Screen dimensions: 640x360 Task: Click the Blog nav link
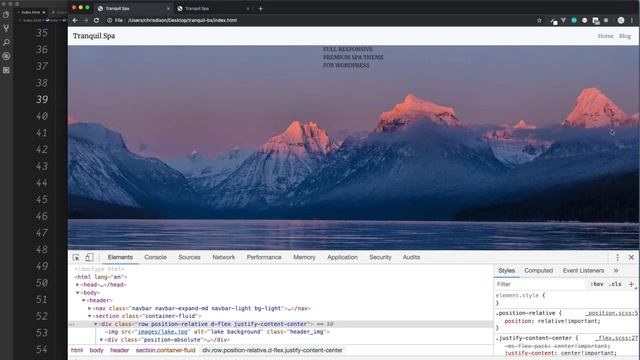(625, 36)
